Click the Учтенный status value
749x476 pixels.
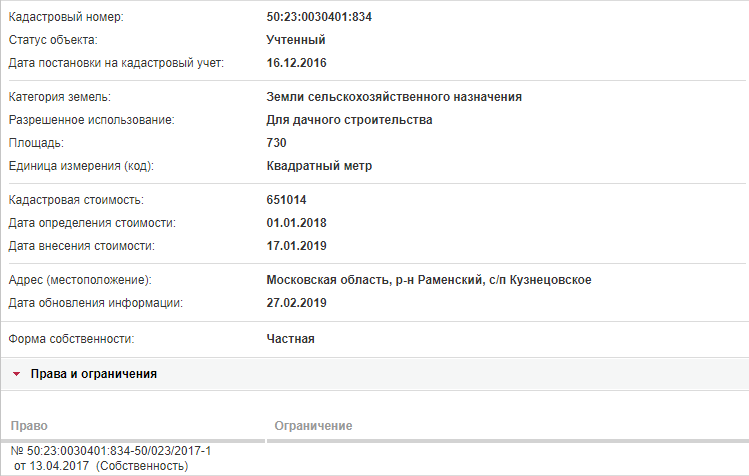(x=296, y=40)
